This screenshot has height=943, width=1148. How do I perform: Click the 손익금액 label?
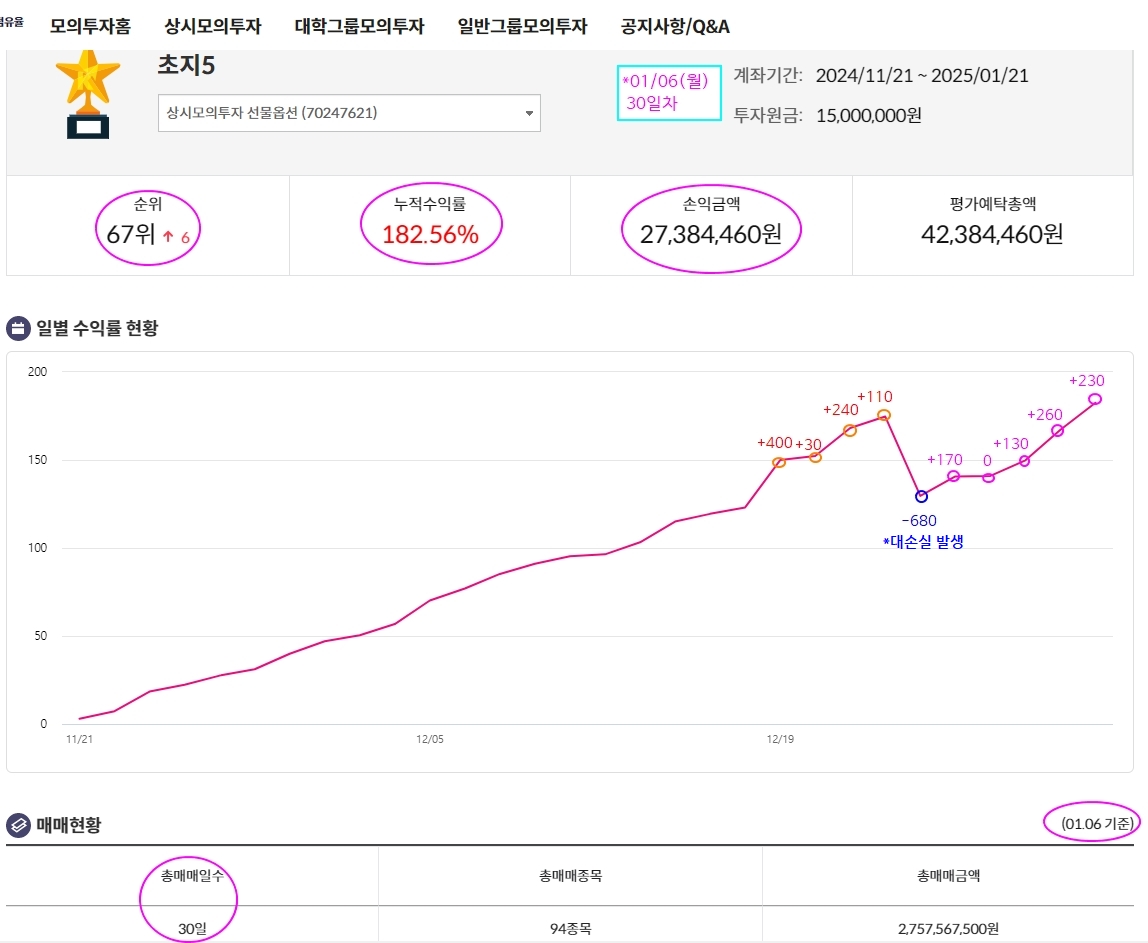pos(711,204)
